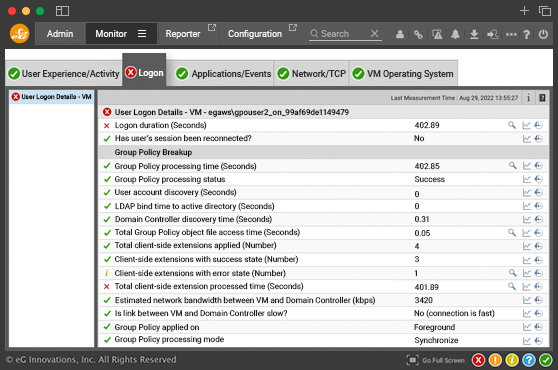This screenshot has height=370, width=558.
Task: Open the help question mark icon
Action: pyautogui.click(x=527, y=35)
